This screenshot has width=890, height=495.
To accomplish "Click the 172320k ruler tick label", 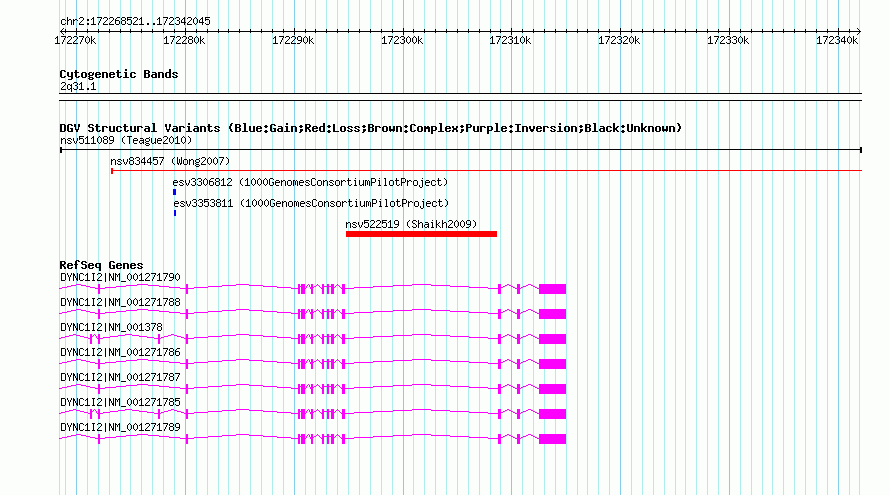I will tap(619, 41).
